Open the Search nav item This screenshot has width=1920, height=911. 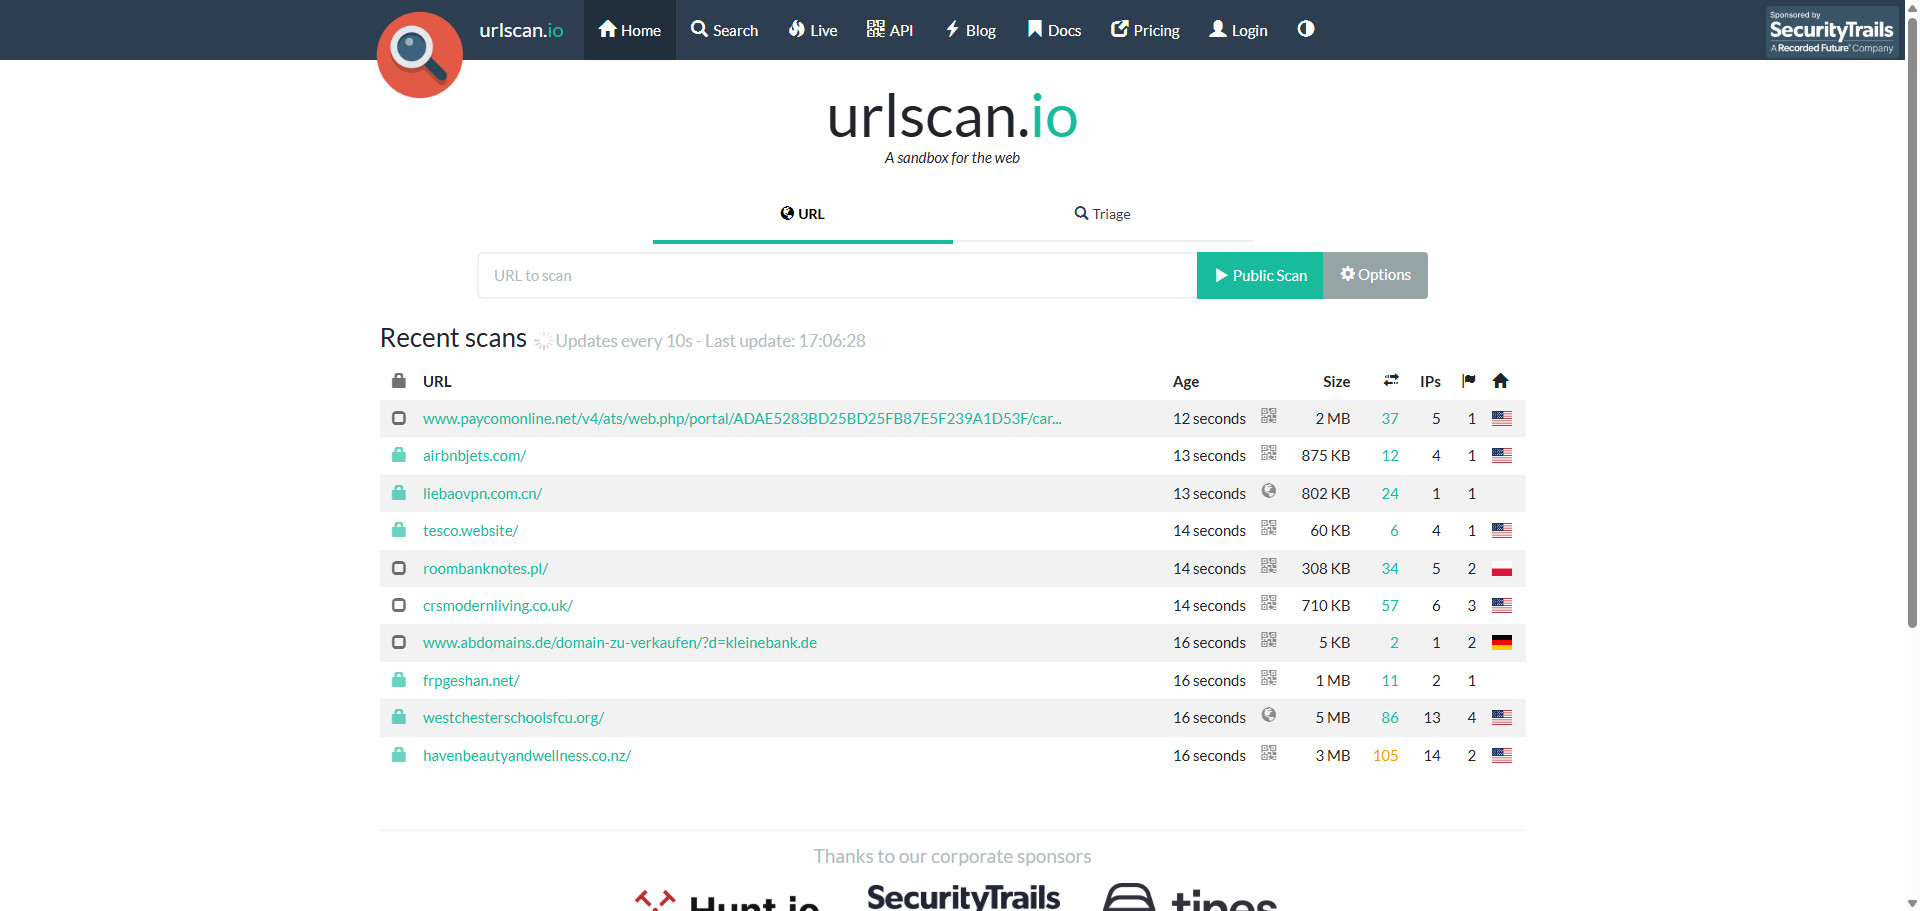tap(725, 30)
